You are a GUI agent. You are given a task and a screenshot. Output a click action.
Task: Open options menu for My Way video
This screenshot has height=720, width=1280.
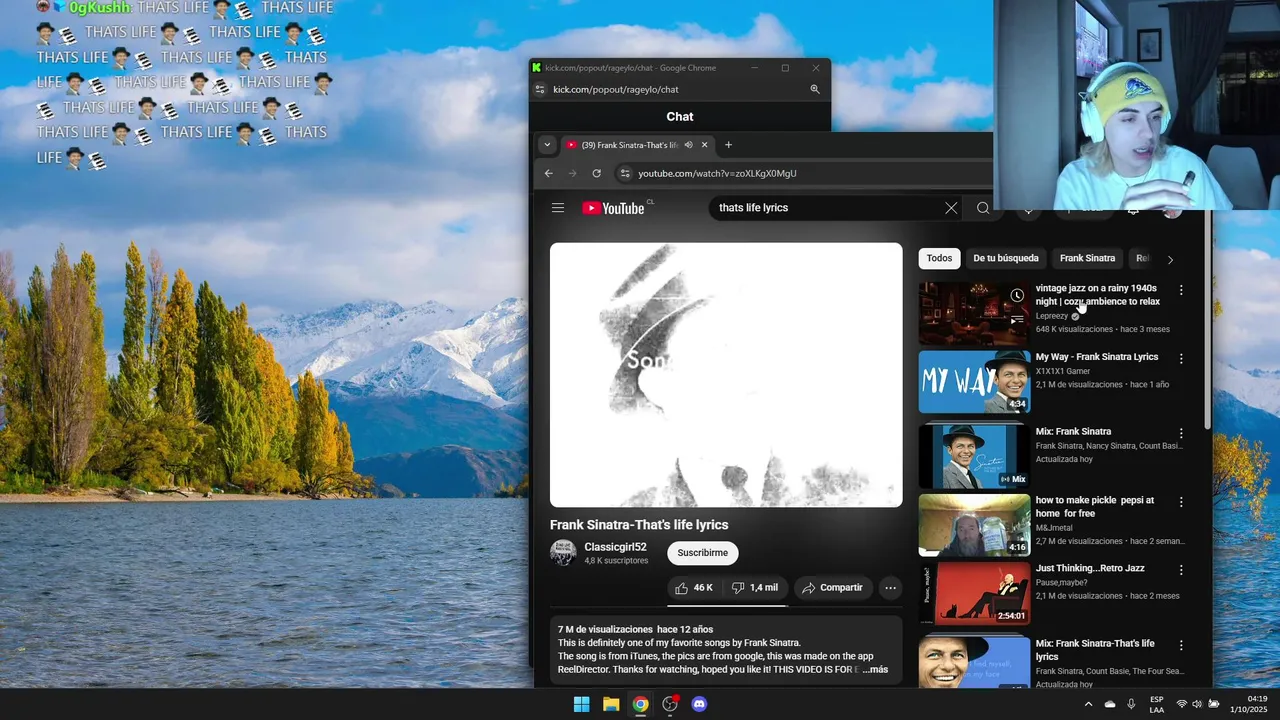tap(1181, 358)
